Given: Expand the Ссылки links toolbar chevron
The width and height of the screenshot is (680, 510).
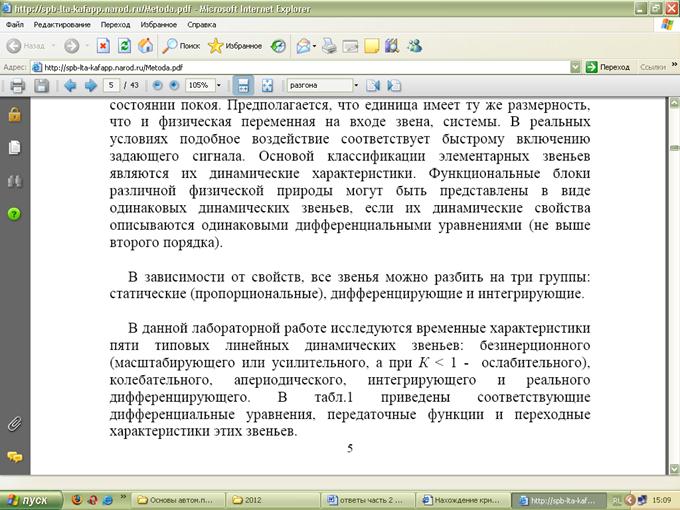Looking at the screenshot, I should click(674, 65).
